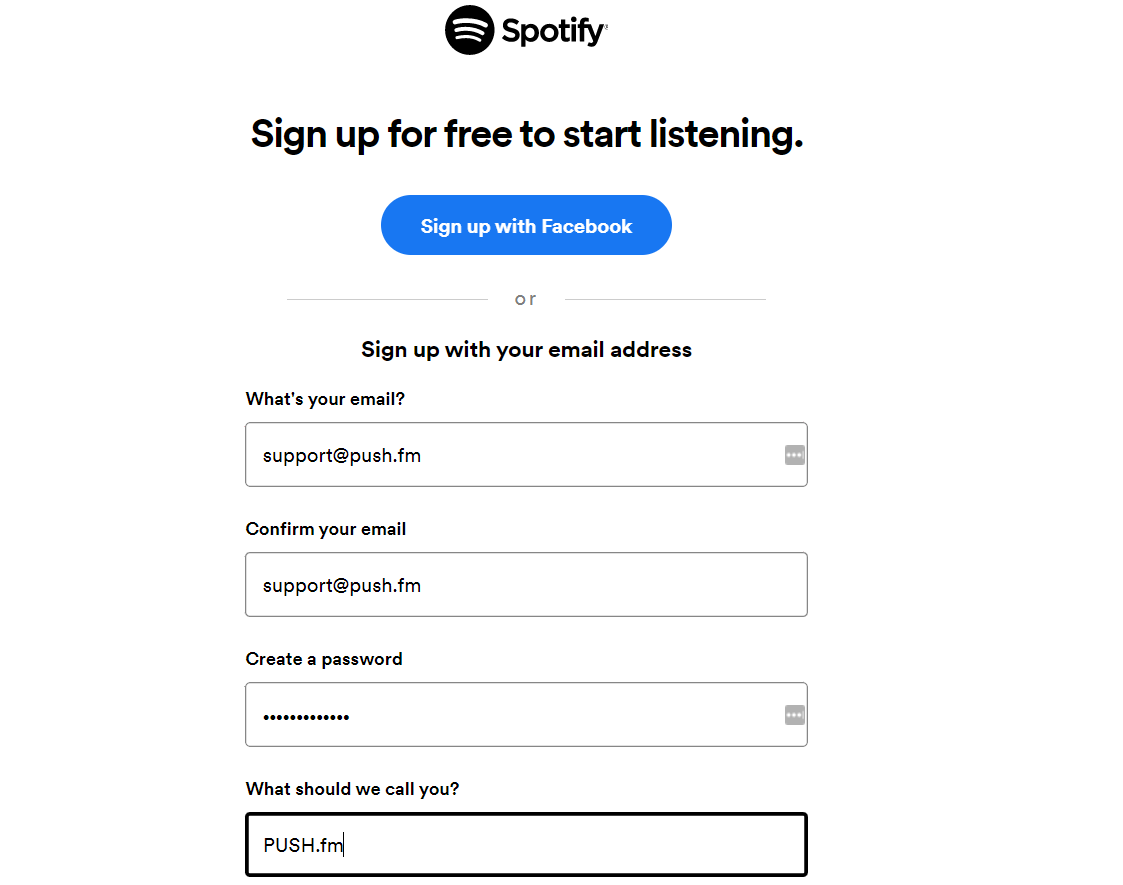Click "Sign up with your email address" text
Image resolution: width=1123 pixels, height=885 pixels.
point(526,350)
